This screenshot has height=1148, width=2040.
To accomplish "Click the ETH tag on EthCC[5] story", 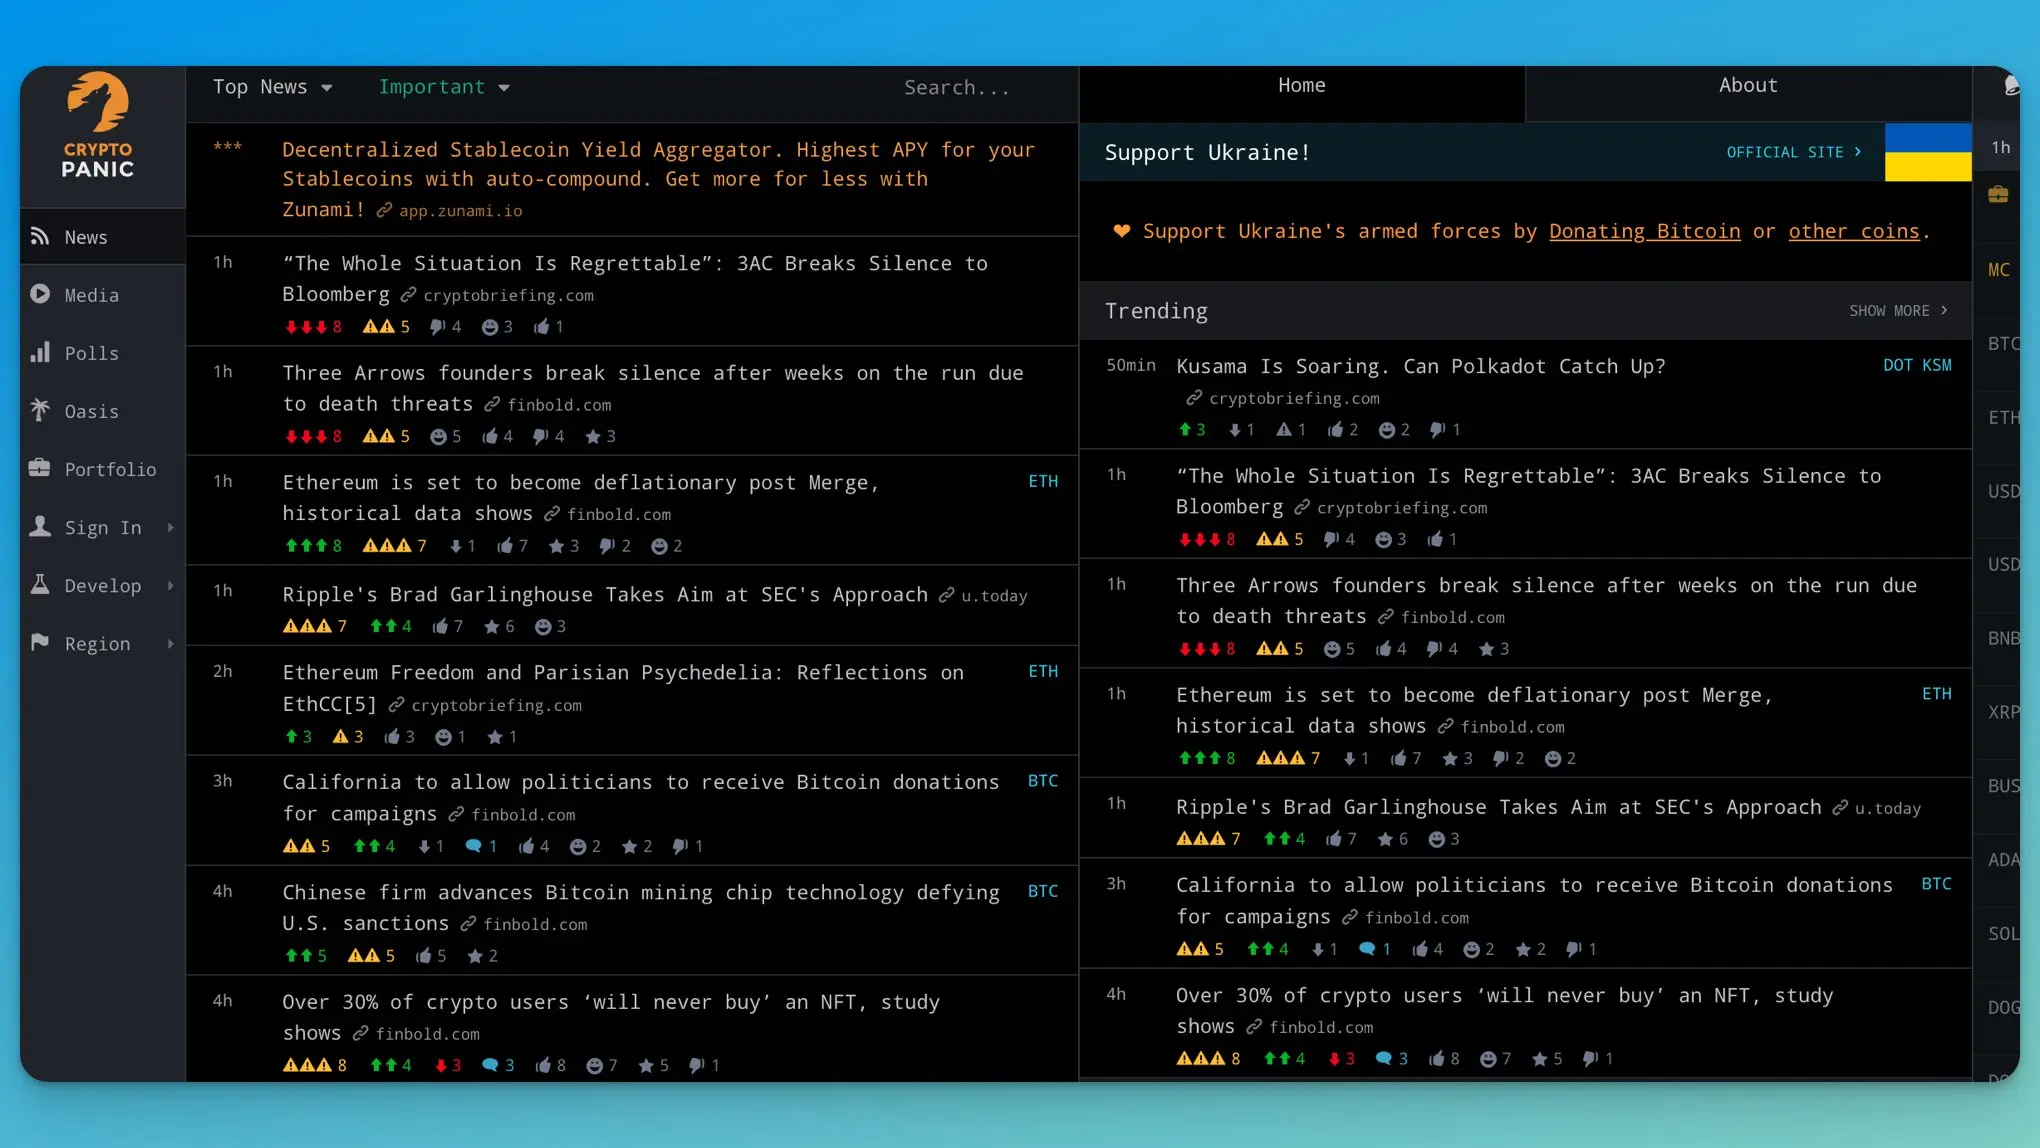I will click(1043, 671).
